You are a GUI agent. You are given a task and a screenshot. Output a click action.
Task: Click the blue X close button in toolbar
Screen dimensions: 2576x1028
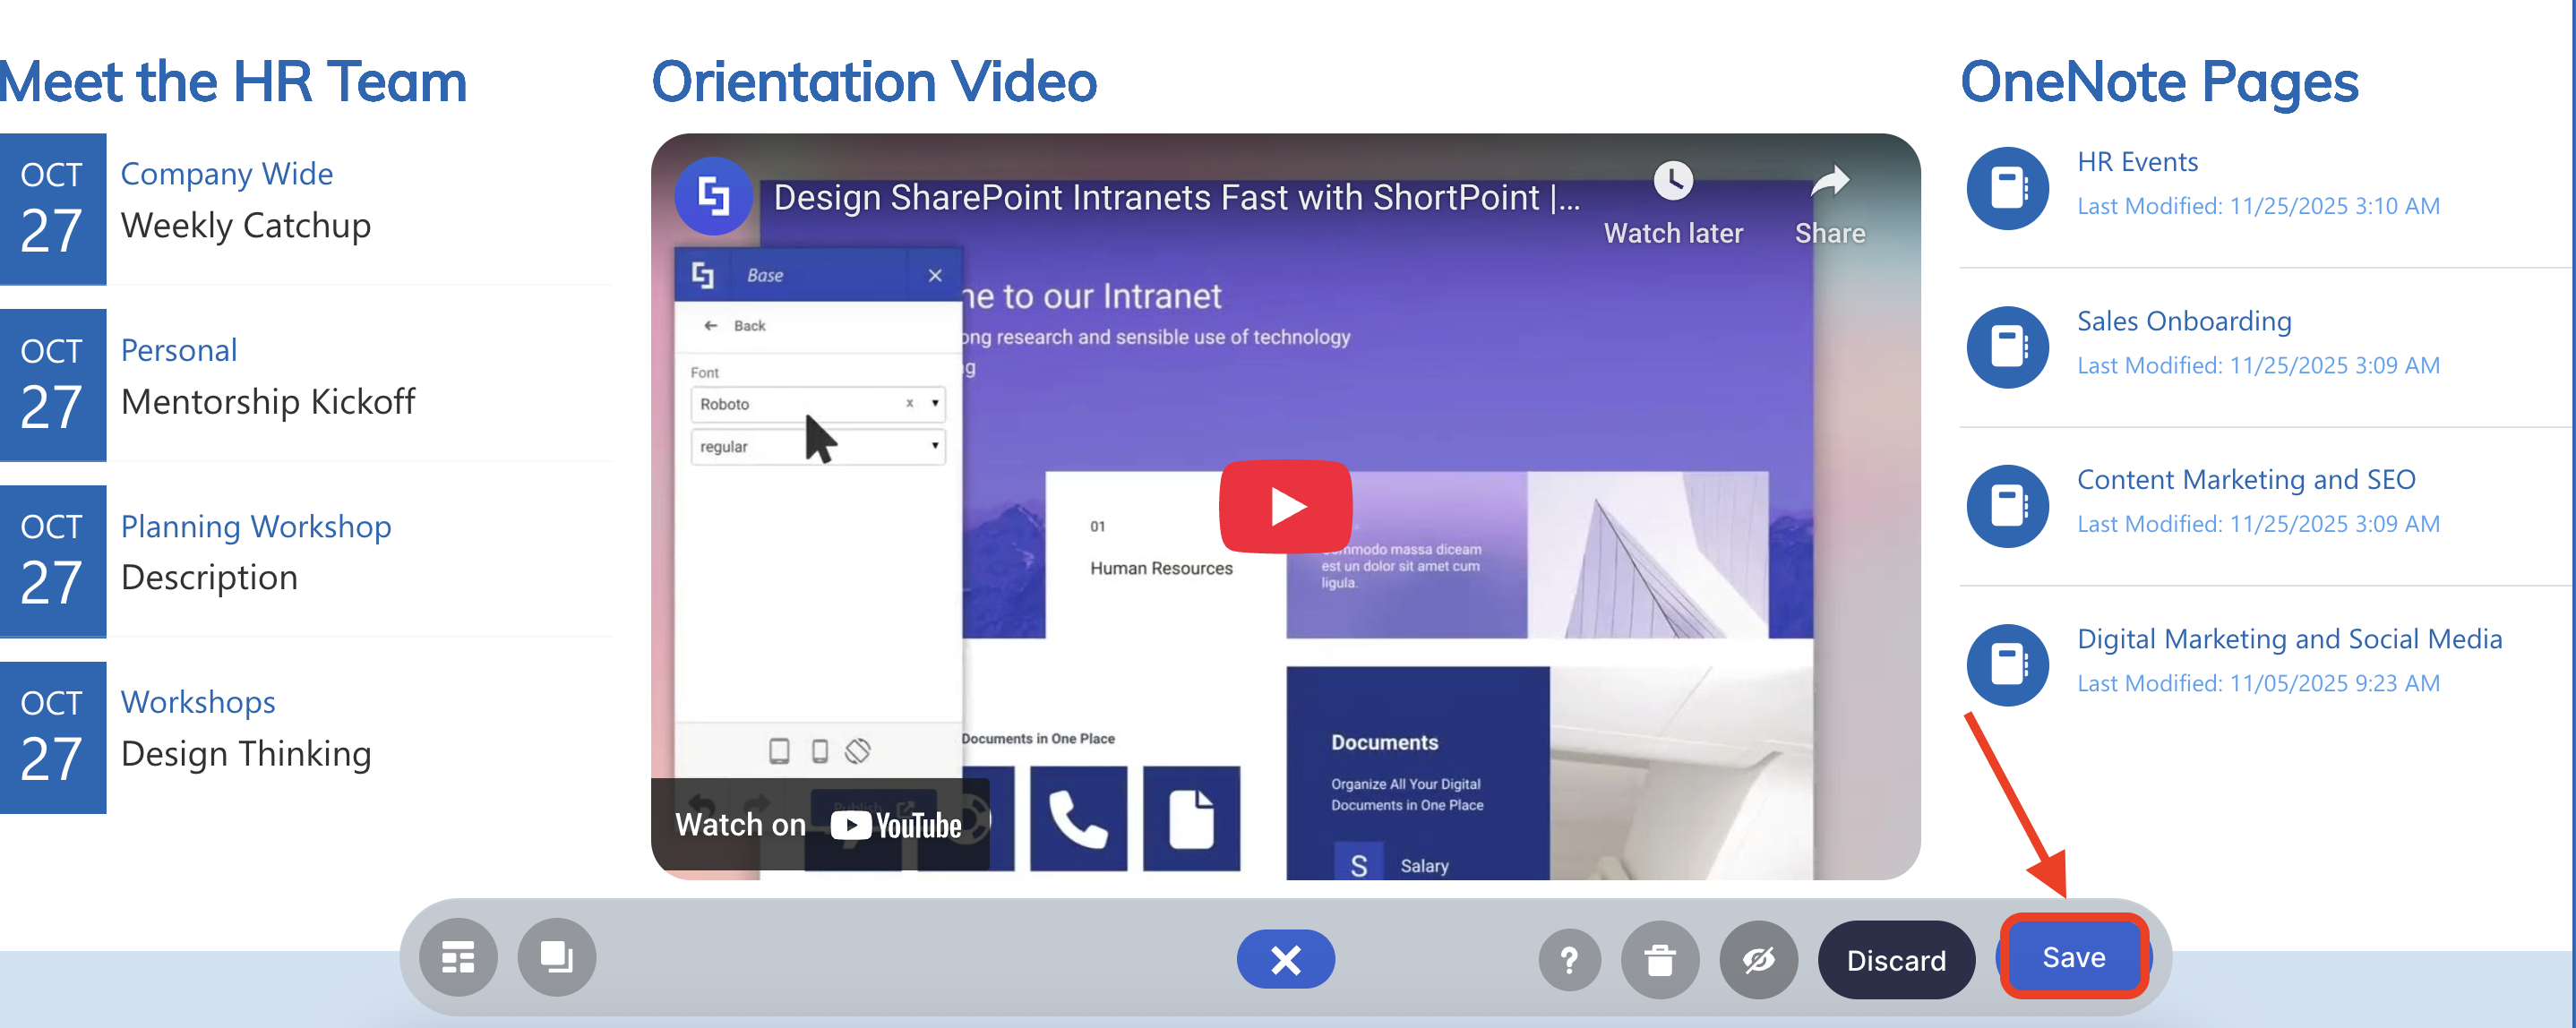tap(1285, 959)
